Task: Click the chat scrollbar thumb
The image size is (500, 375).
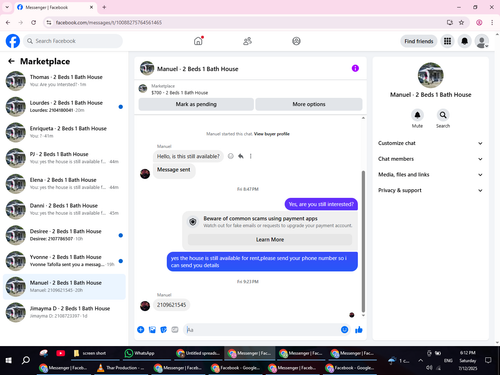Action: tap(363, 241)
